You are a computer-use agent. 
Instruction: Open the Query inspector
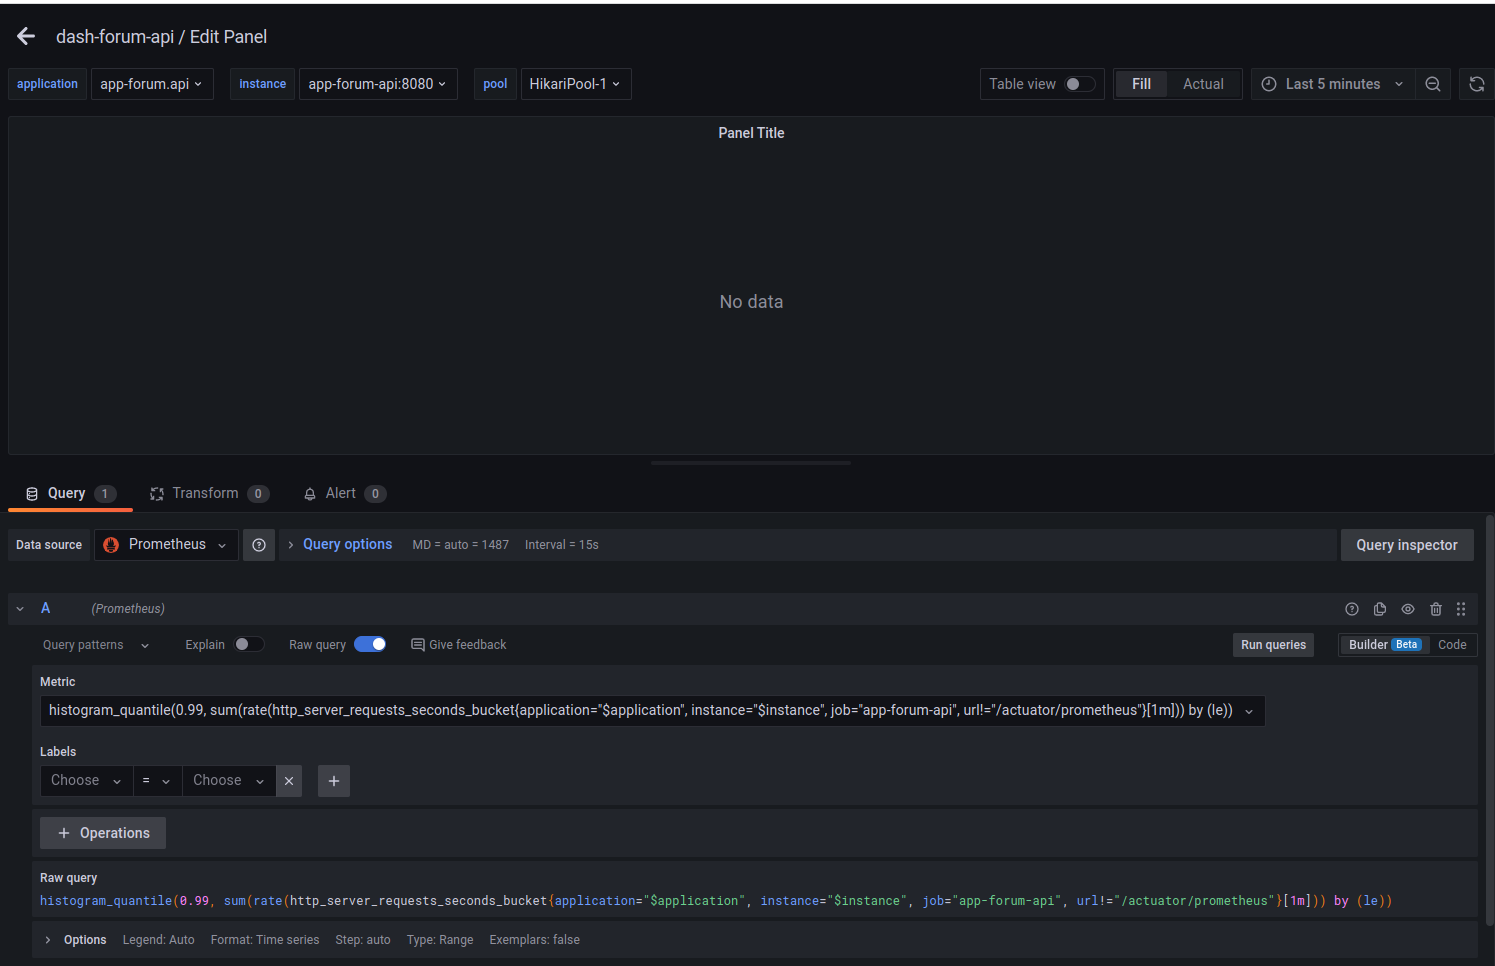tap(1407, 545)
